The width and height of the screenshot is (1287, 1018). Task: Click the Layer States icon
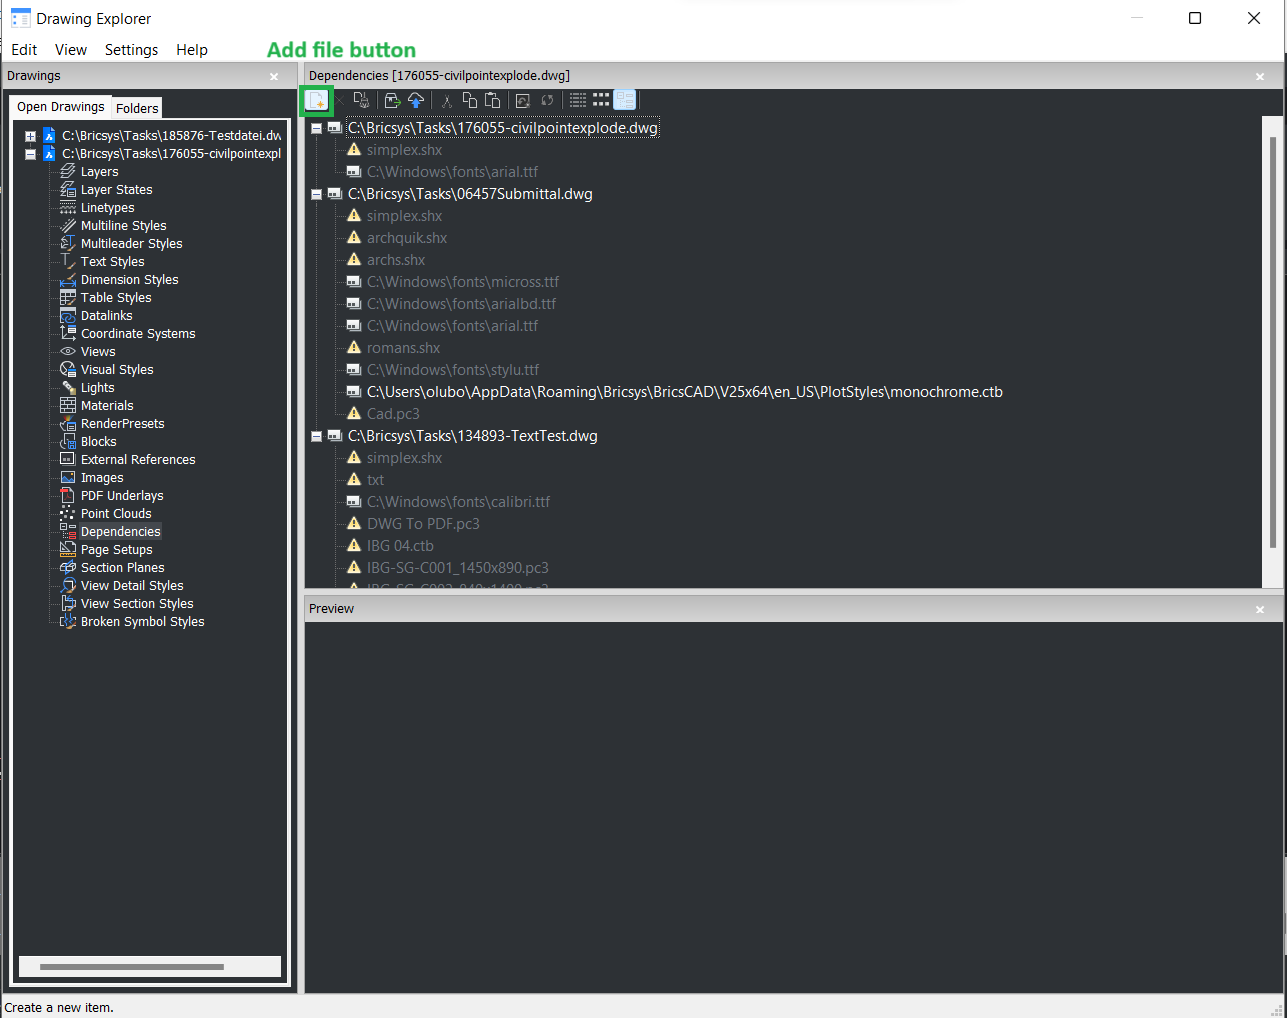click(68, 190)
